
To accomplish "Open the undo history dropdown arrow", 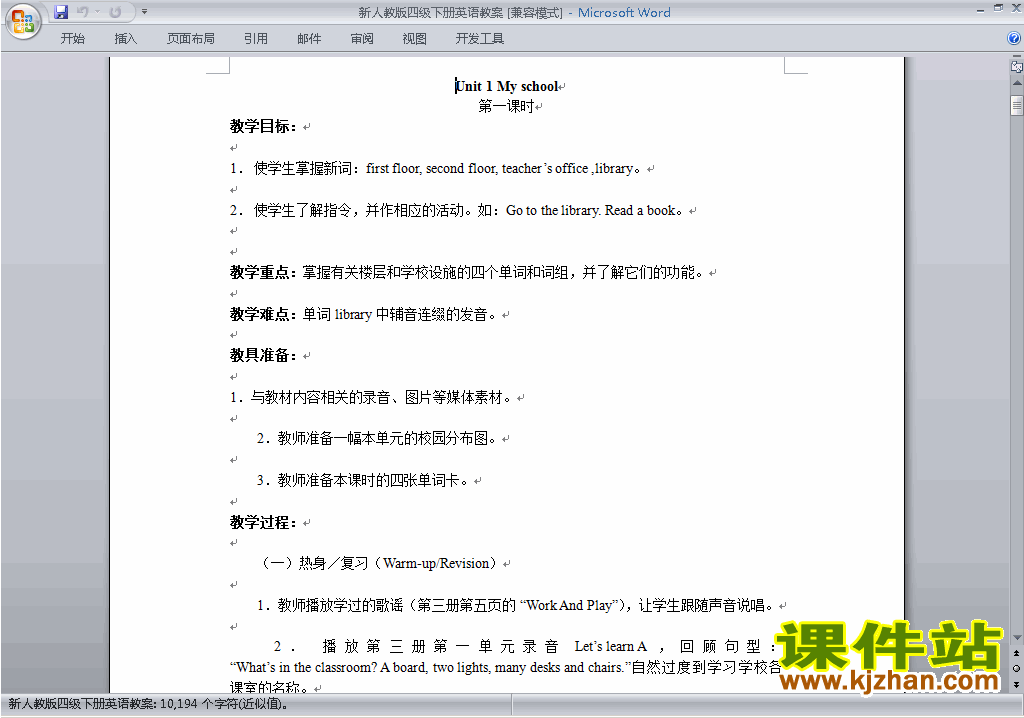I will (x=97, y=12).
